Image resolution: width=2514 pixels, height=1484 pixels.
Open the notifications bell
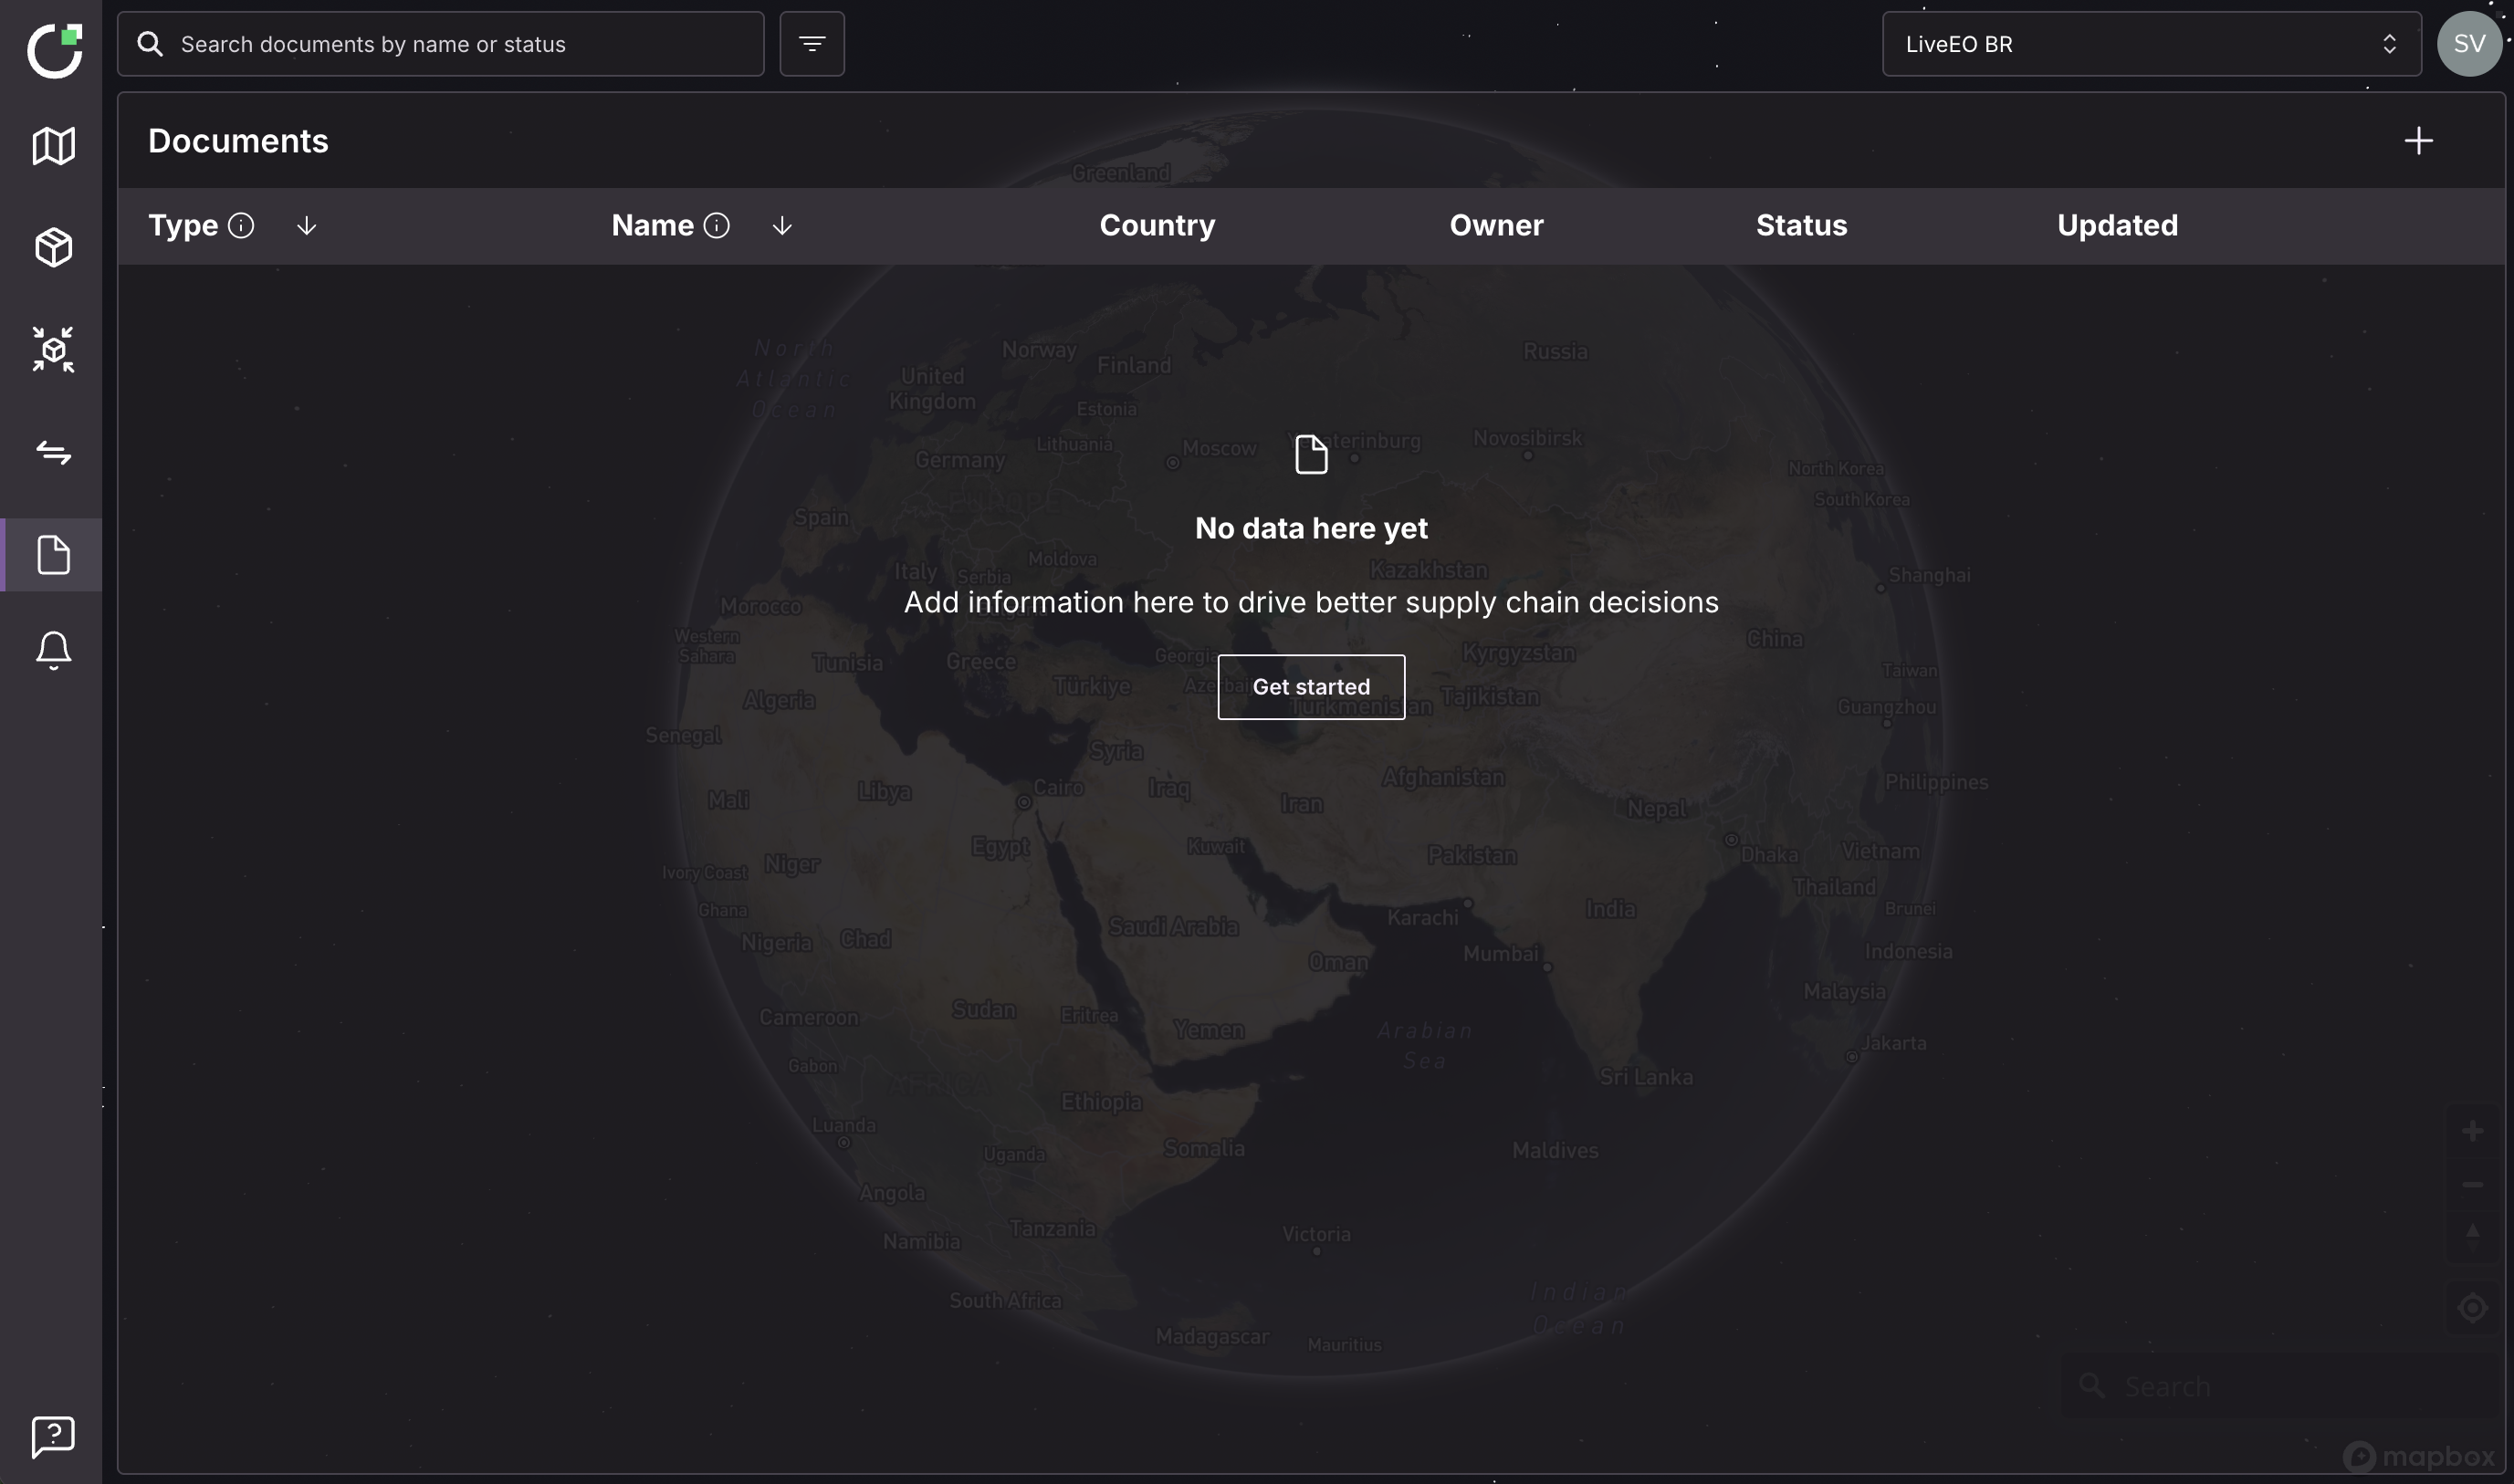point(53,651)
